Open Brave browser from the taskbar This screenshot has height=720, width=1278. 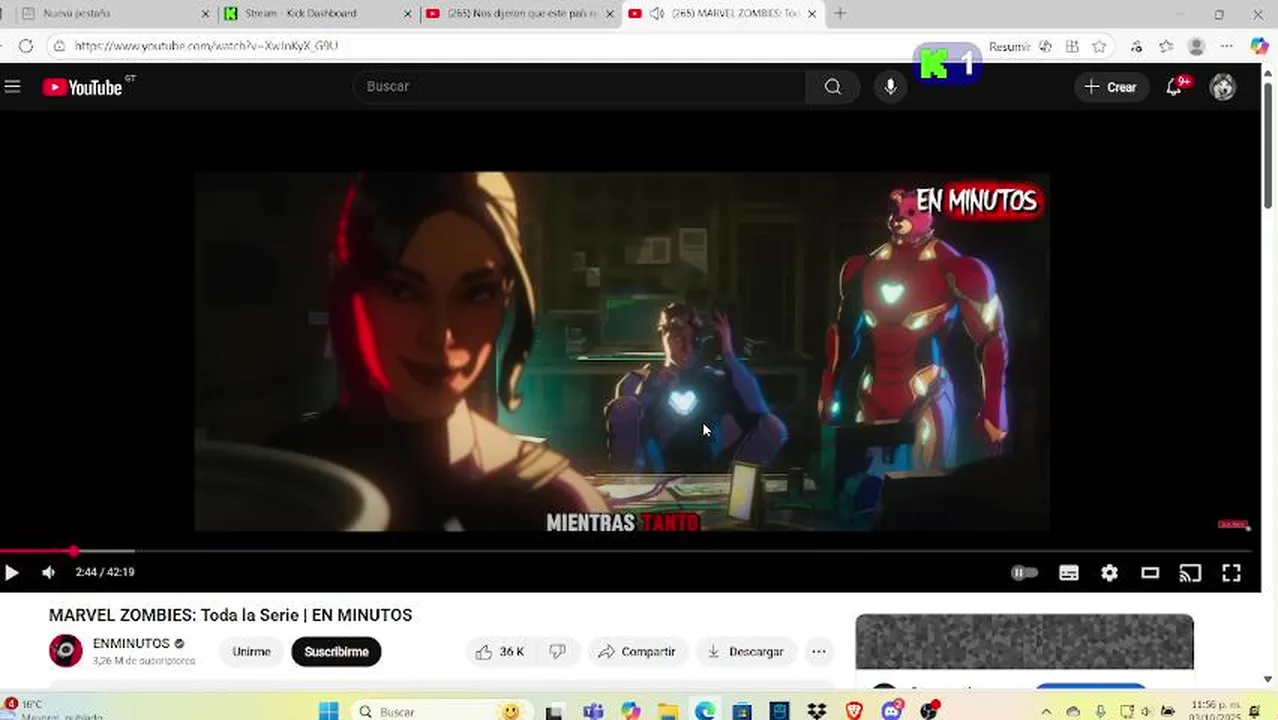854,711
